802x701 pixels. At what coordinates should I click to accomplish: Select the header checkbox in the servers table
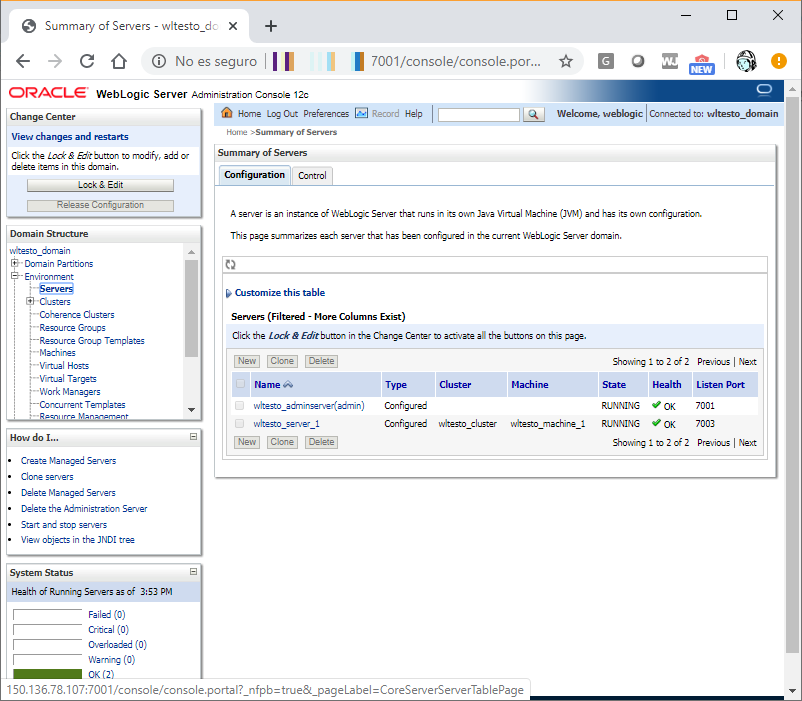[239, 384]
